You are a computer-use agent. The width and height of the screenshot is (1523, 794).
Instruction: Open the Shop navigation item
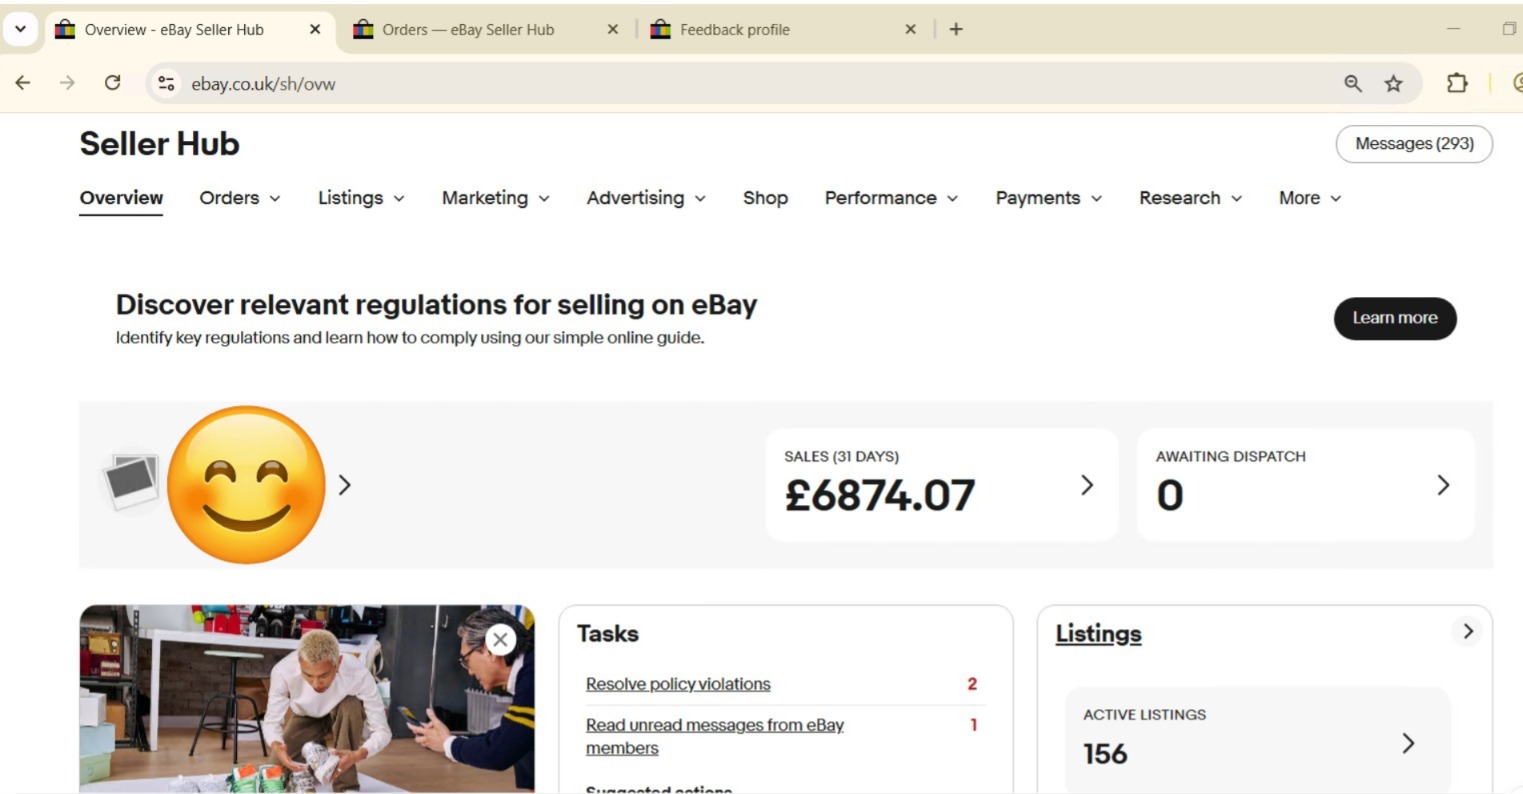click(x=765, y=198)
